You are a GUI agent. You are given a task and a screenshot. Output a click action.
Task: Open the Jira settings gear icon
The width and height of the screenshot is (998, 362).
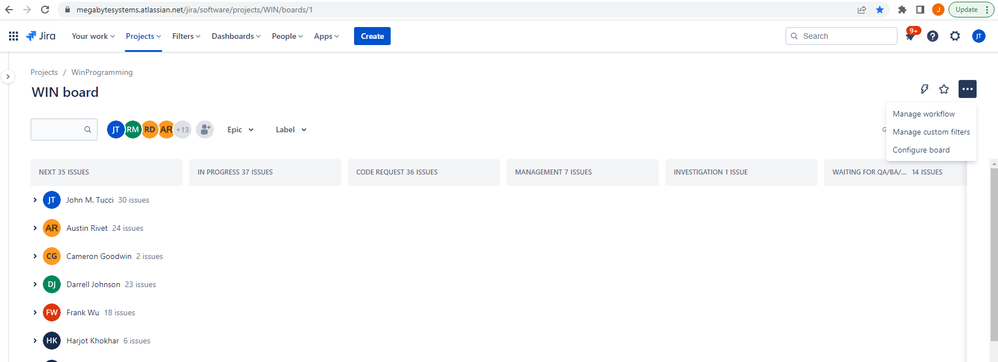pyautogui.click(x=955, y=36)
